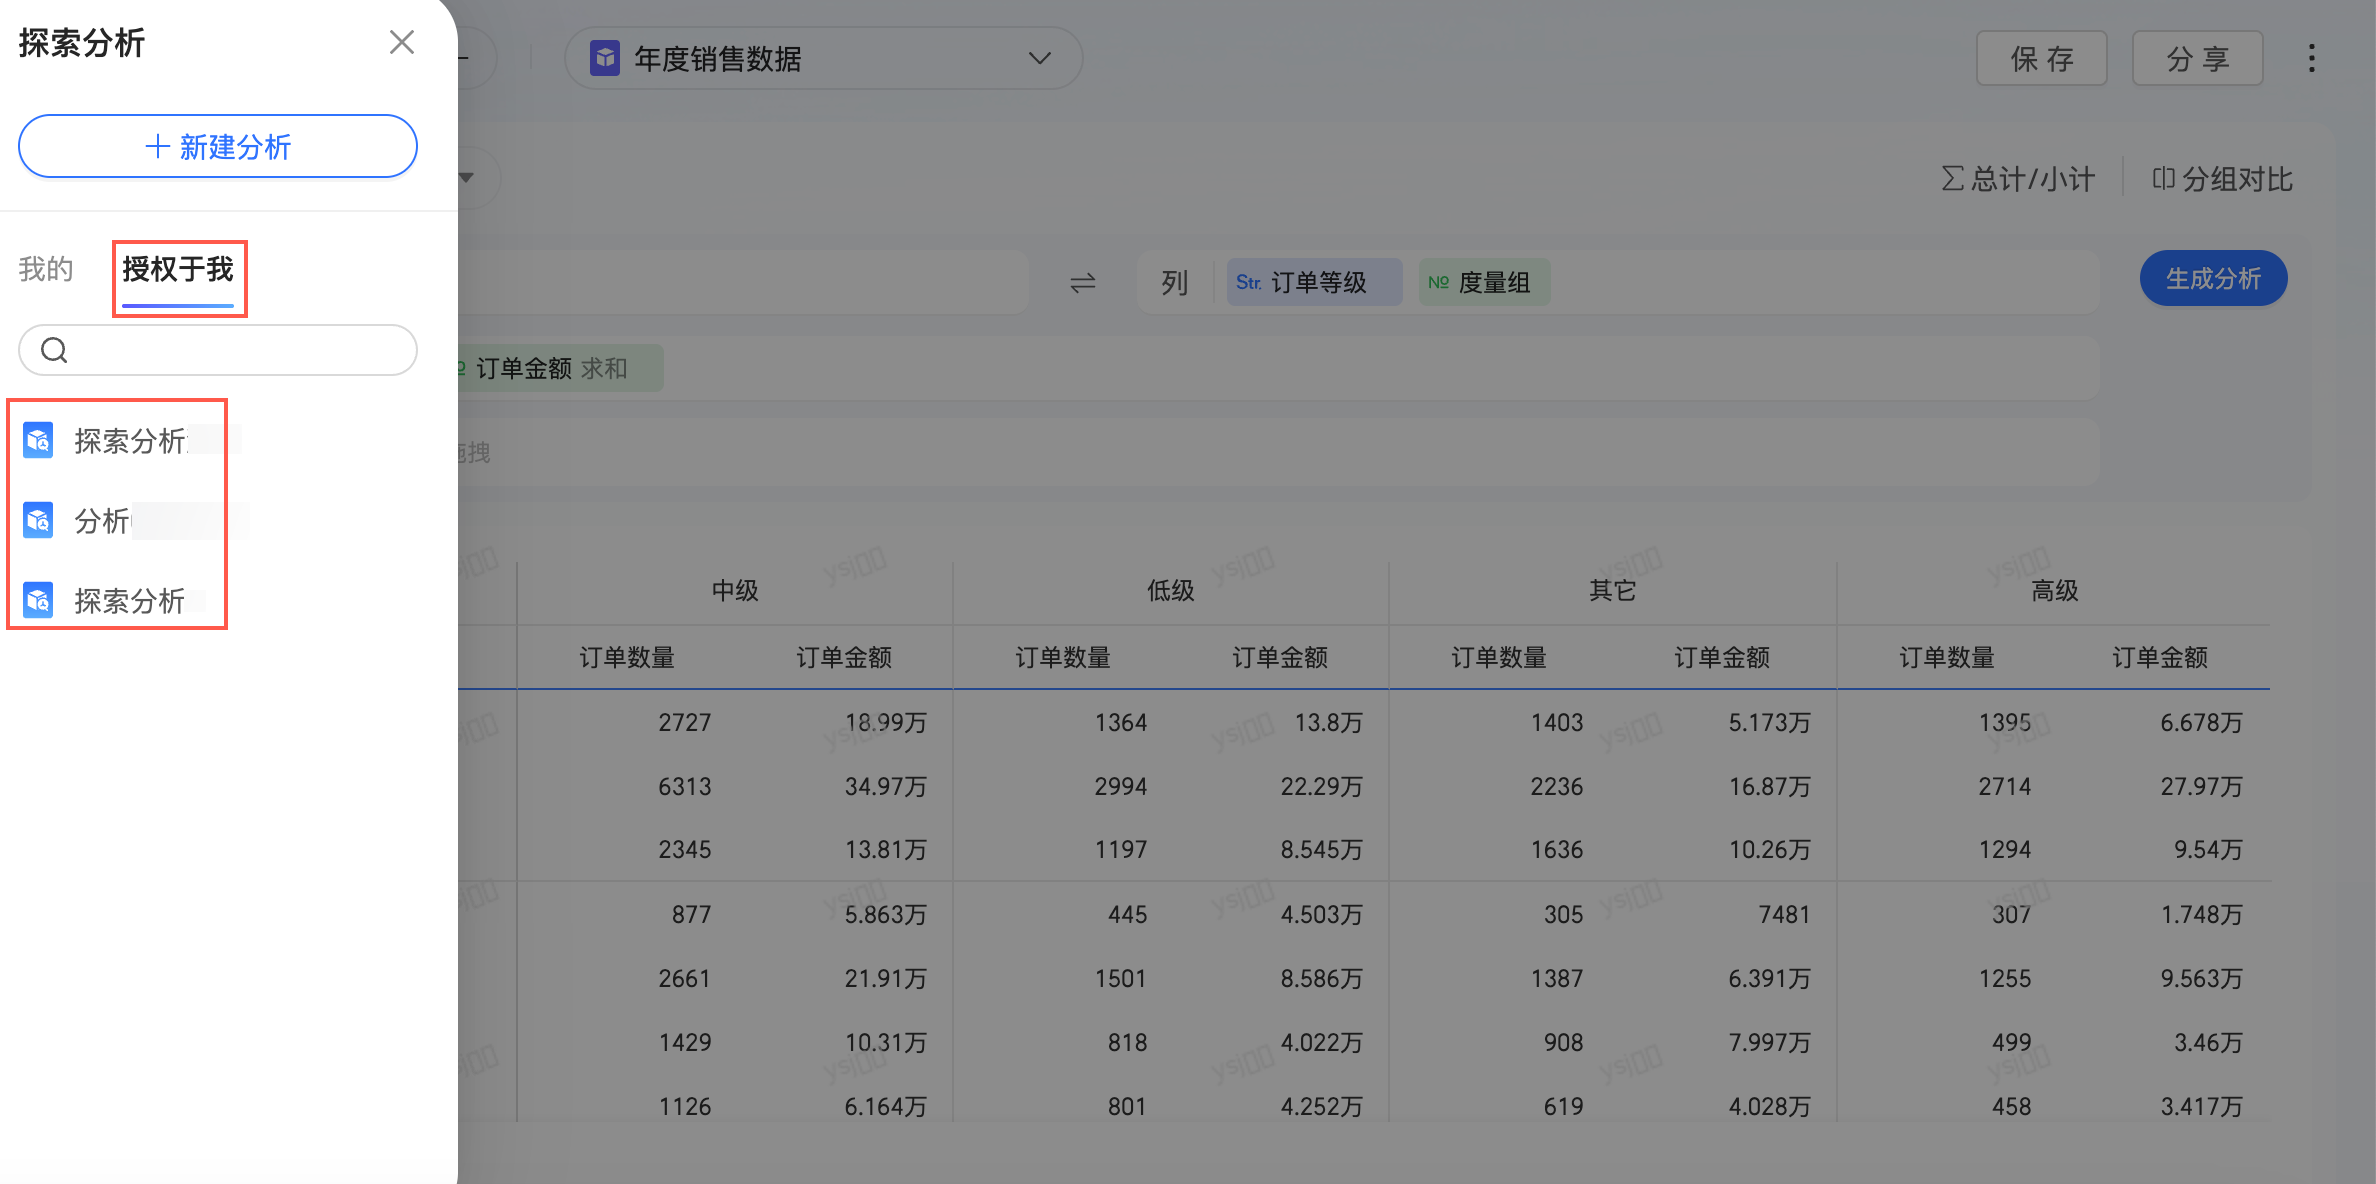The height and width of the screenshot is (1184, 2376).
Task: Switch to the 我的 tab
Action: 46,269
